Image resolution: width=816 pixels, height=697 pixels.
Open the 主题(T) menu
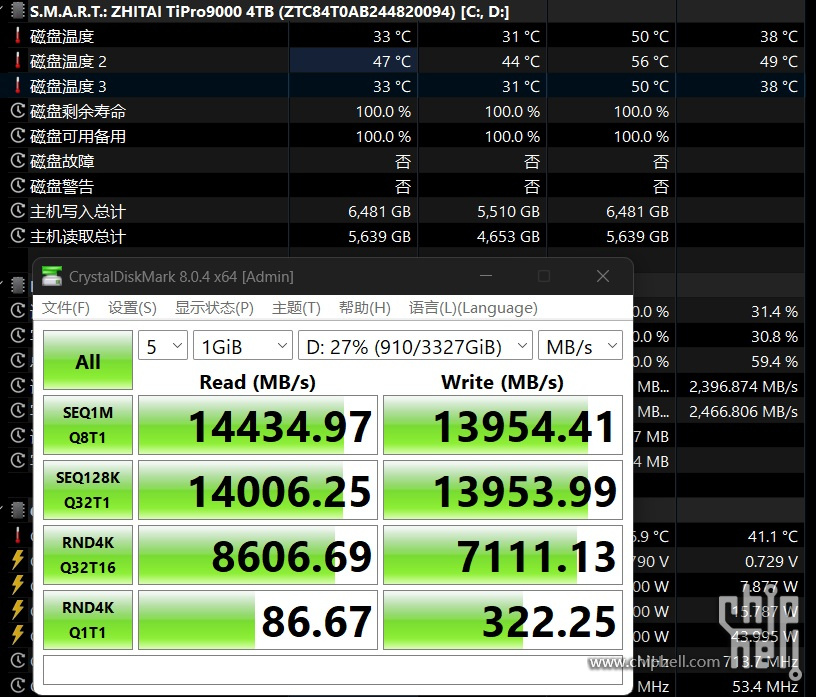[296, 308]
